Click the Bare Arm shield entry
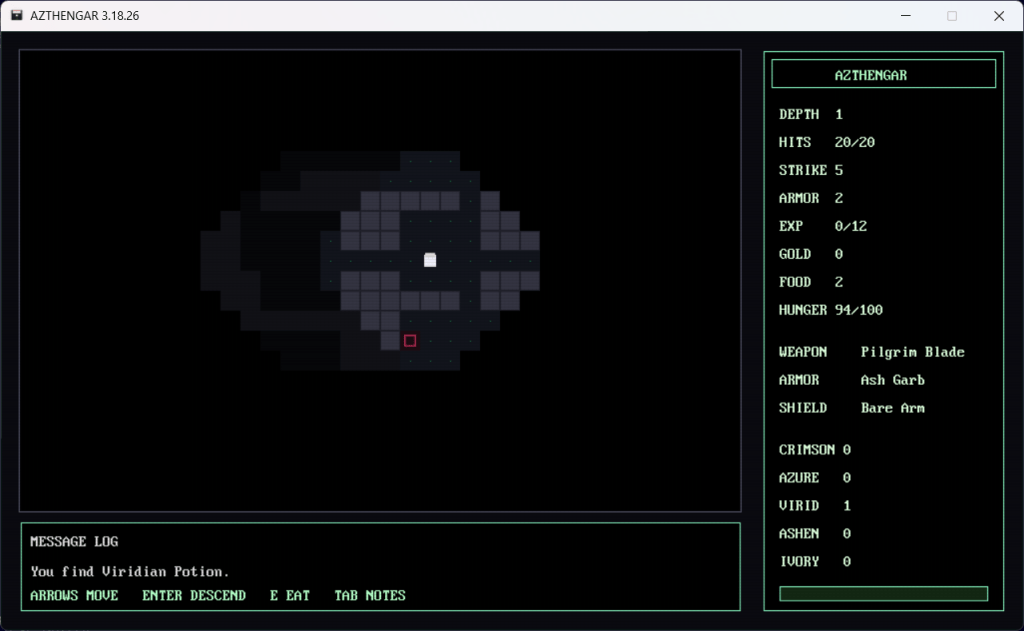This screenshot has width=1024, height=631. (x=892, y=408)
